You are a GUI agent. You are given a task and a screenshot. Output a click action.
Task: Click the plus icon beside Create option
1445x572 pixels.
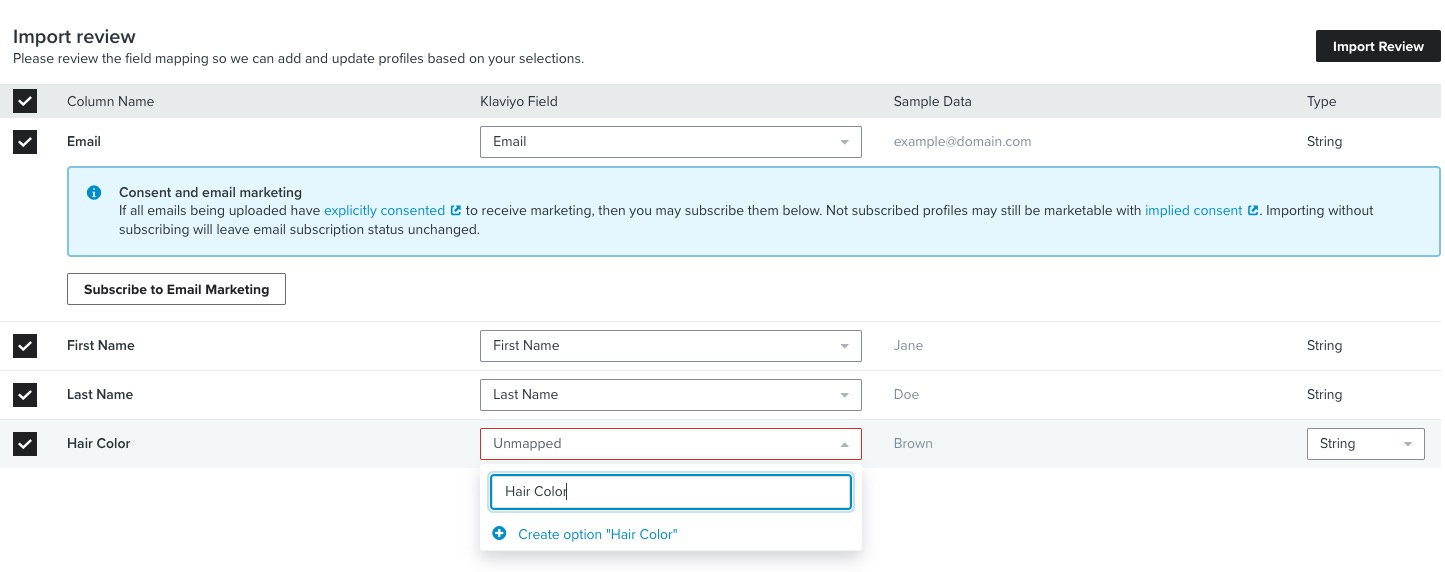[x=500, y=534]
